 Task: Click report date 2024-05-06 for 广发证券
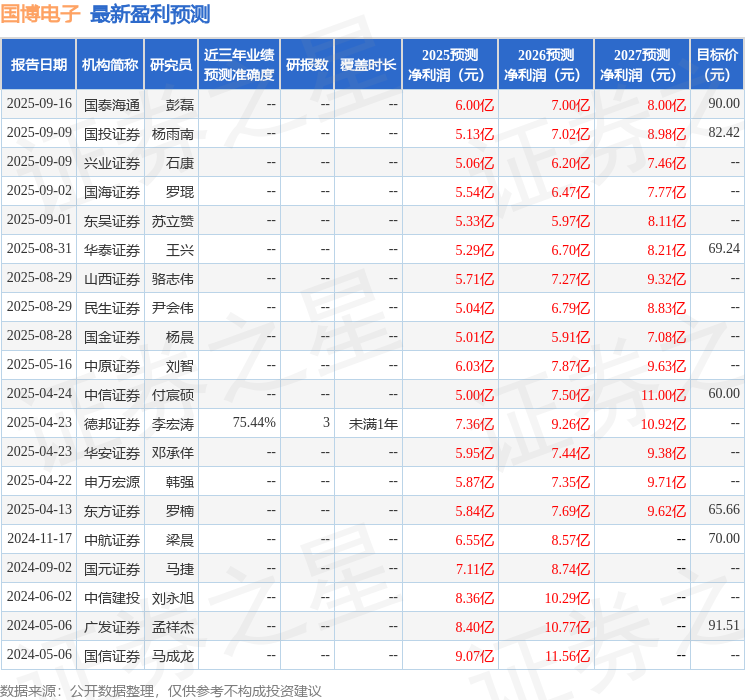[39, 625]
